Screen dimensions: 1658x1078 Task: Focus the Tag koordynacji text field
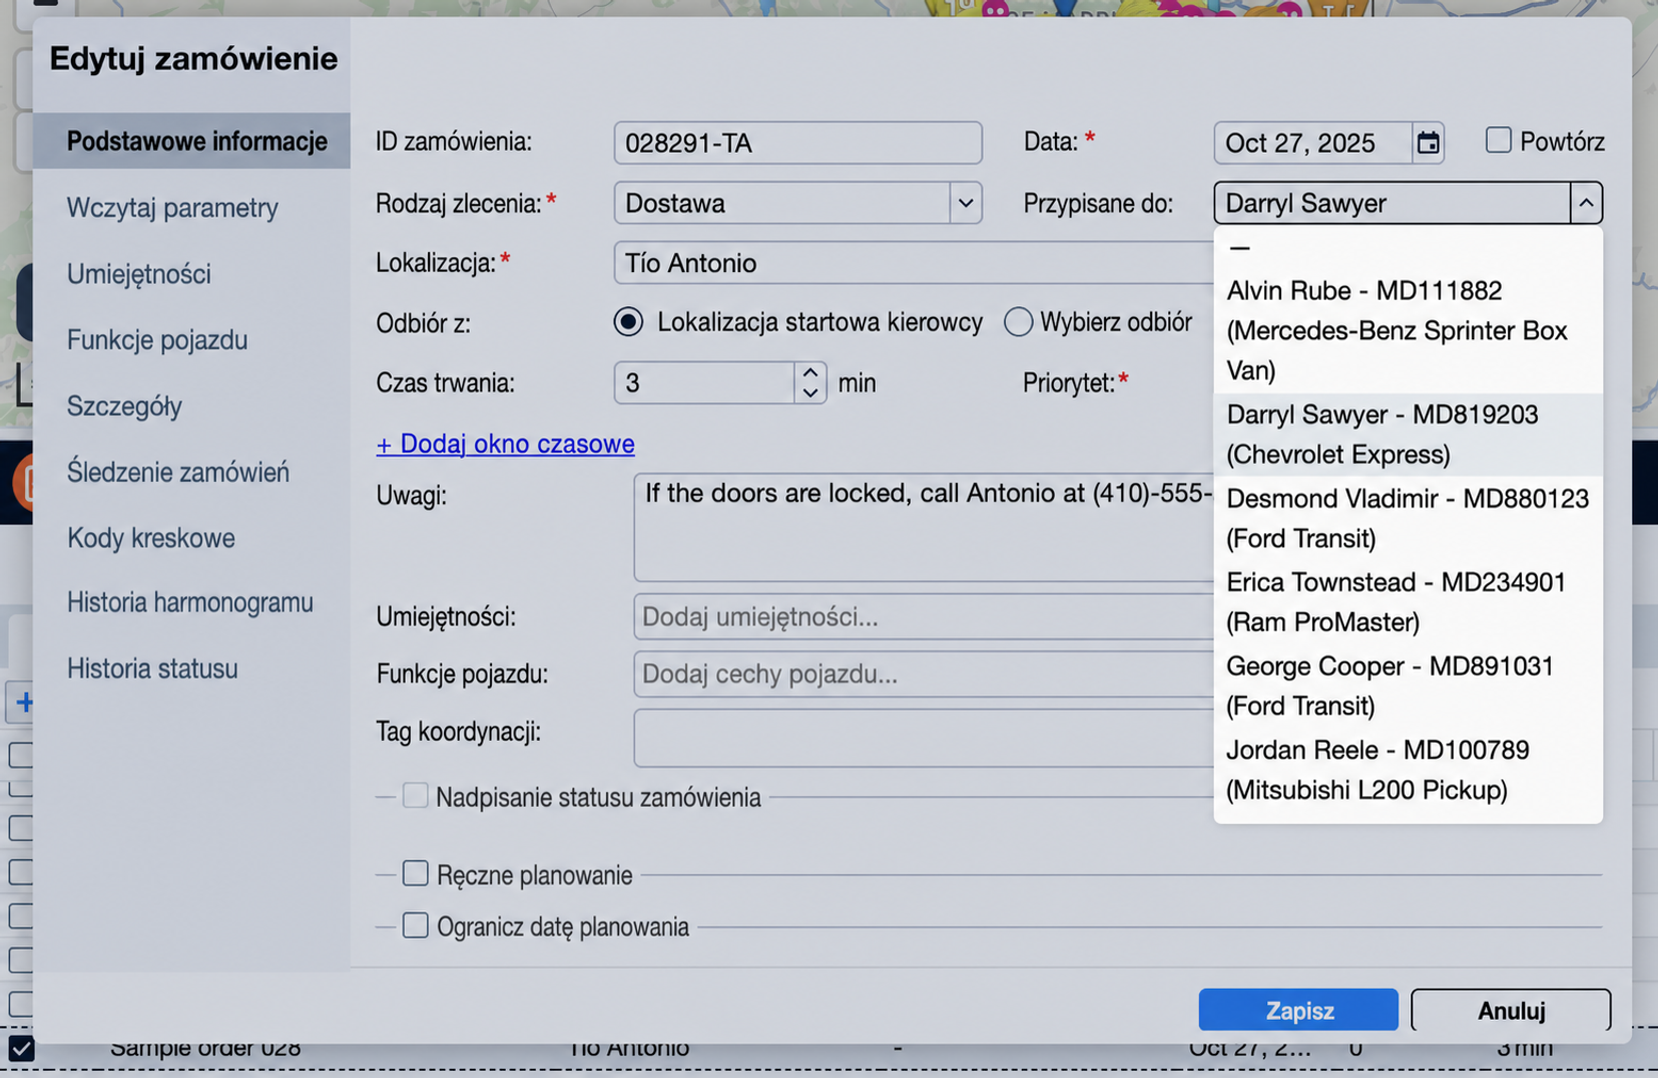[x=923, y=738]
